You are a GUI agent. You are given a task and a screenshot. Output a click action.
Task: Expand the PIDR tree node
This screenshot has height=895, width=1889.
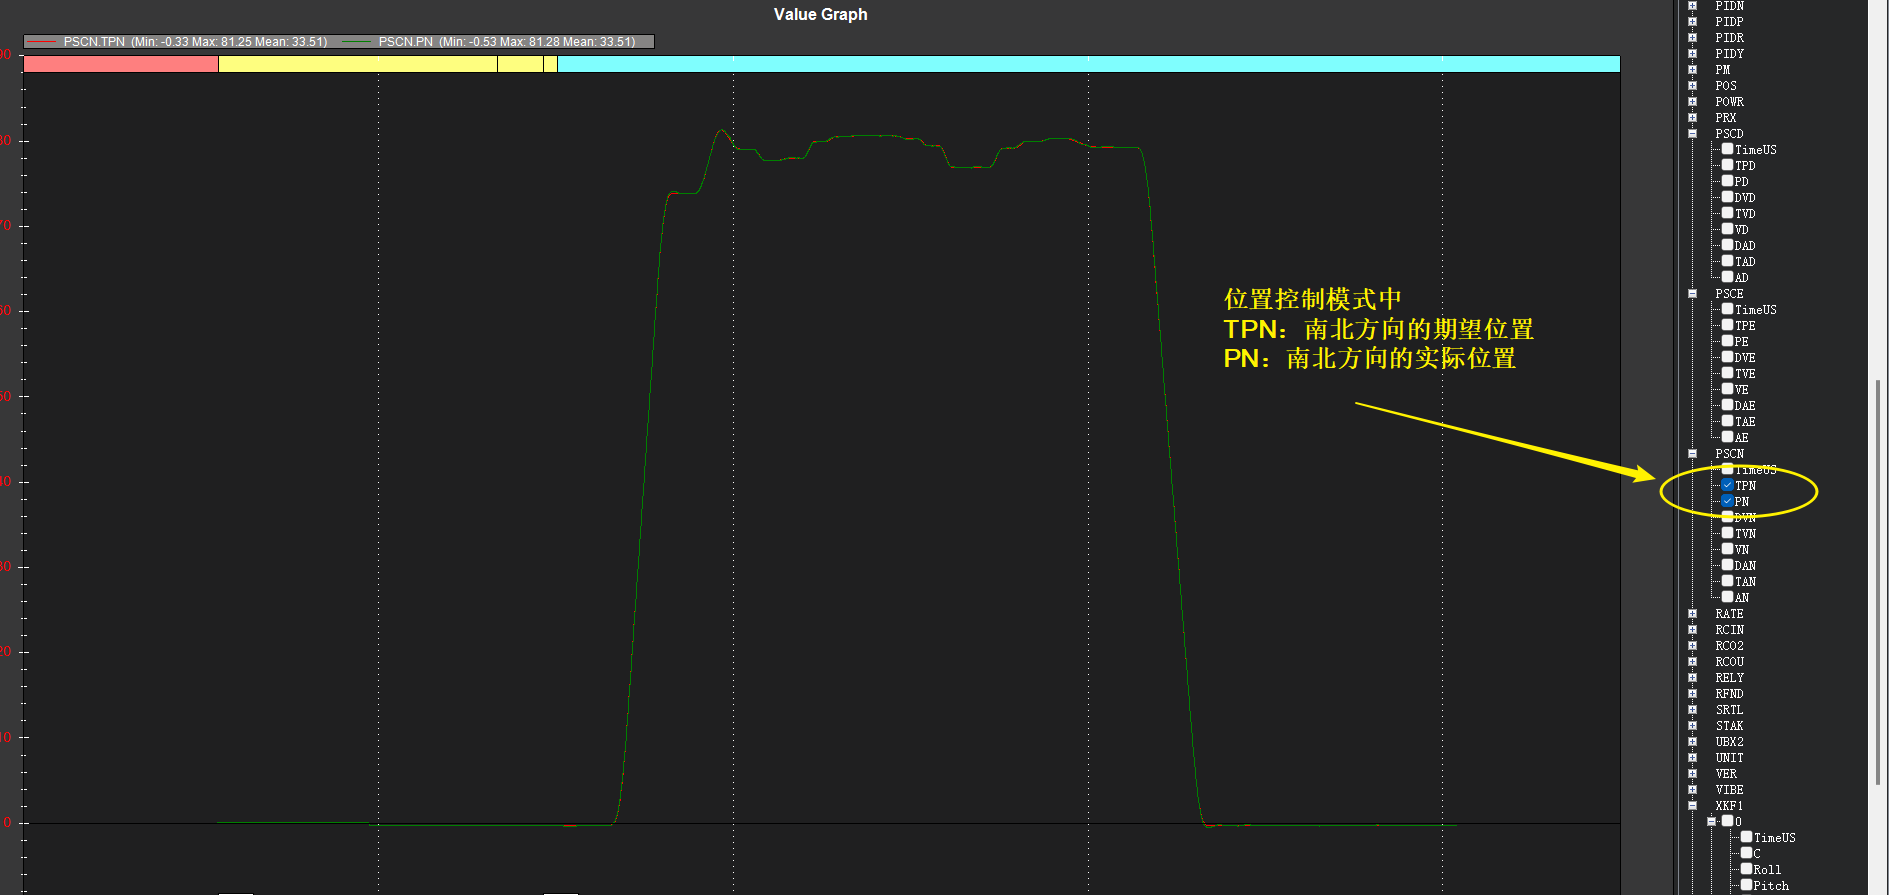[1692, 37]
